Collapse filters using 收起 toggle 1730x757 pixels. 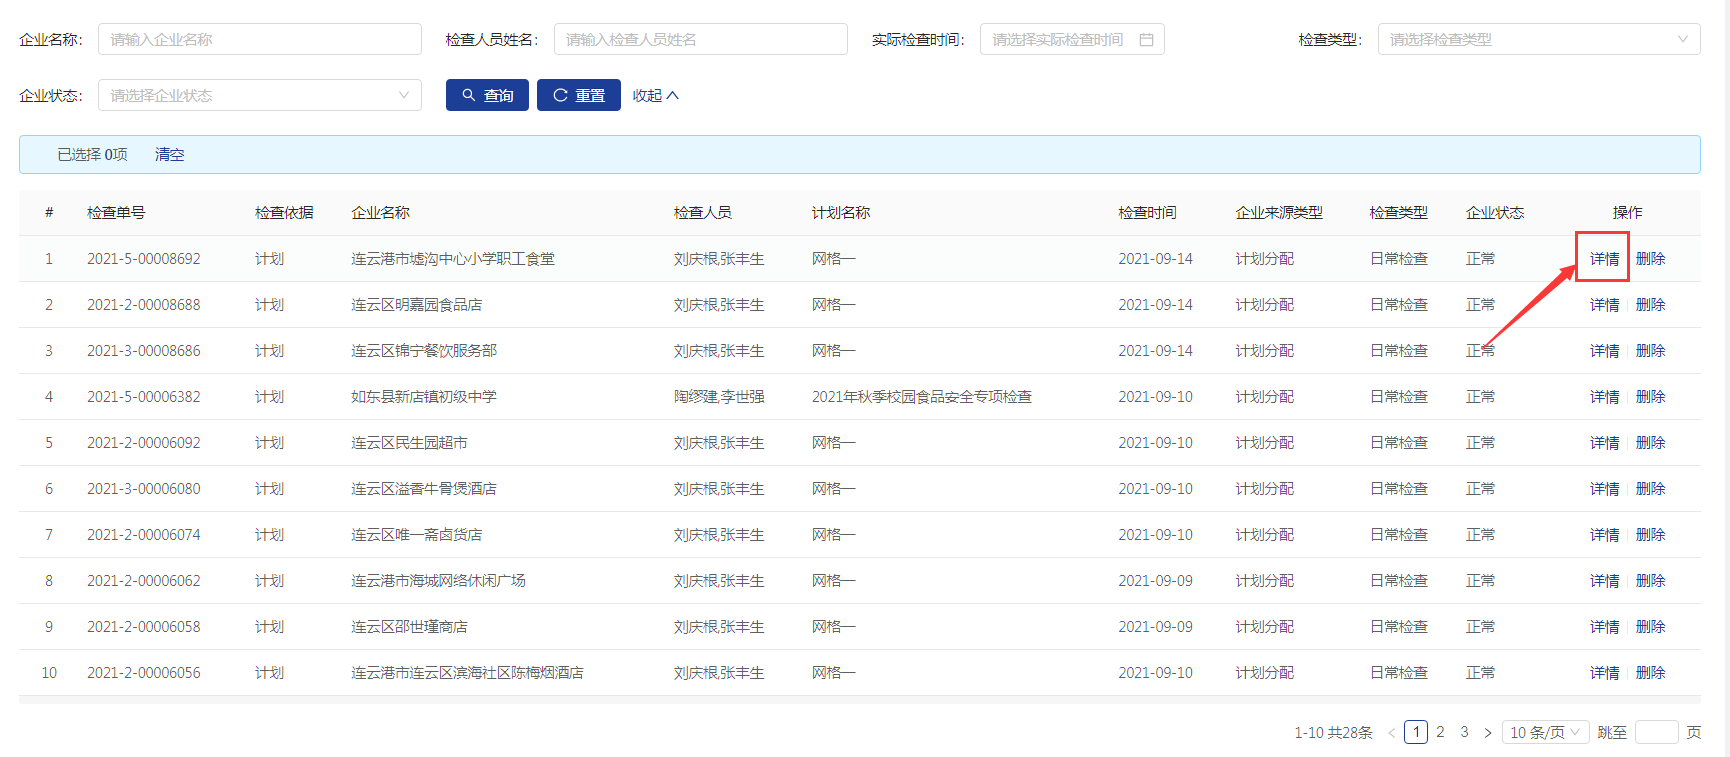655,96
